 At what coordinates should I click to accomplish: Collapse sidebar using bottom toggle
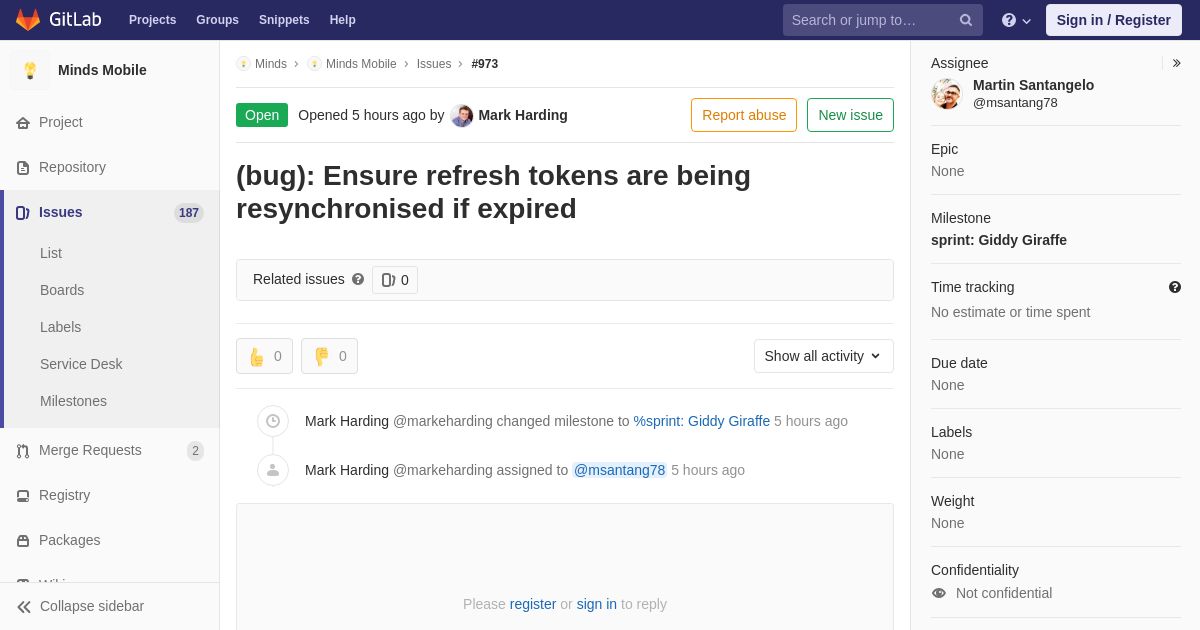[110, 606]
